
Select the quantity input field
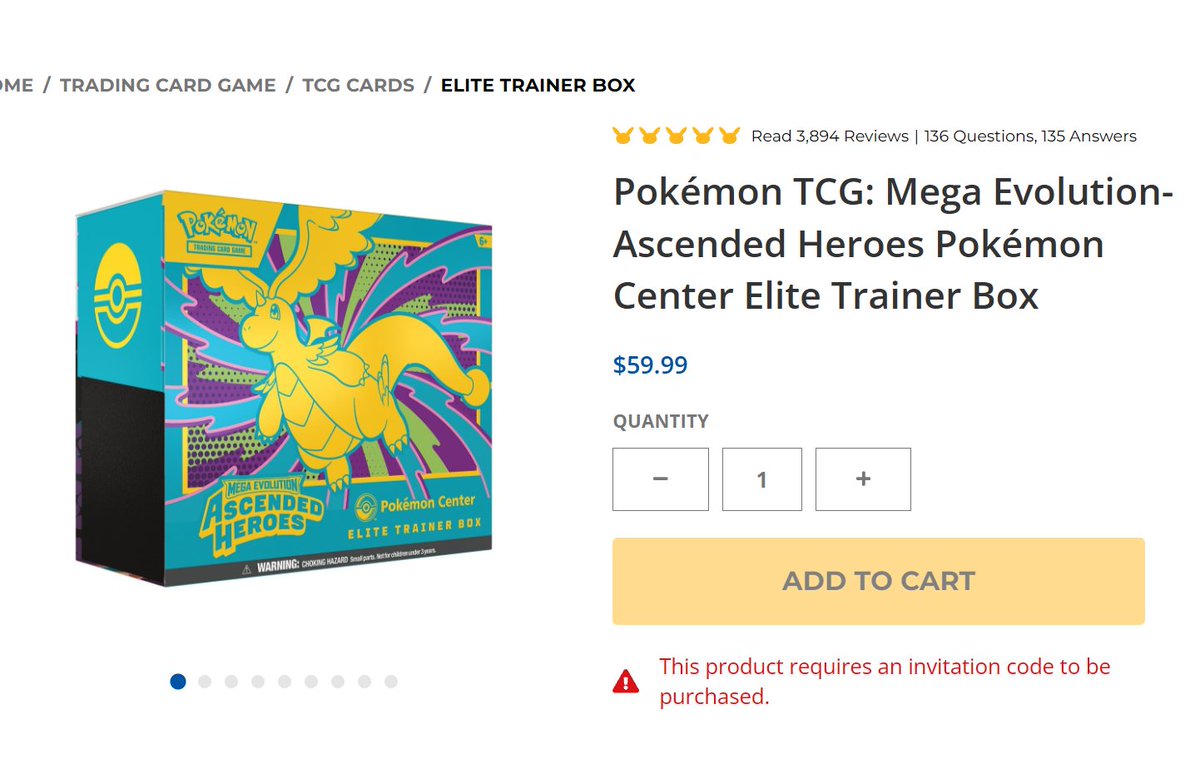[762, 479]
